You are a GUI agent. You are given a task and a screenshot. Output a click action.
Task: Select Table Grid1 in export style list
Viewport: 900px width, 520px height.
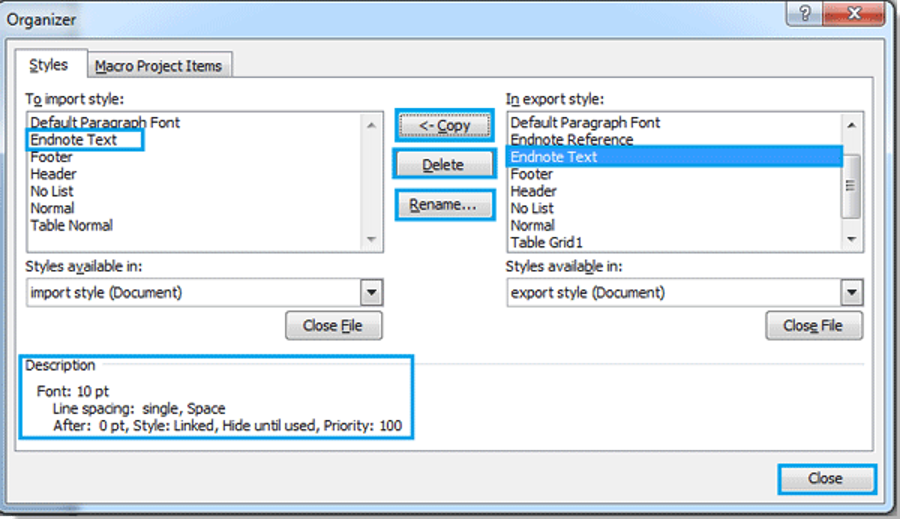[546, 243]
